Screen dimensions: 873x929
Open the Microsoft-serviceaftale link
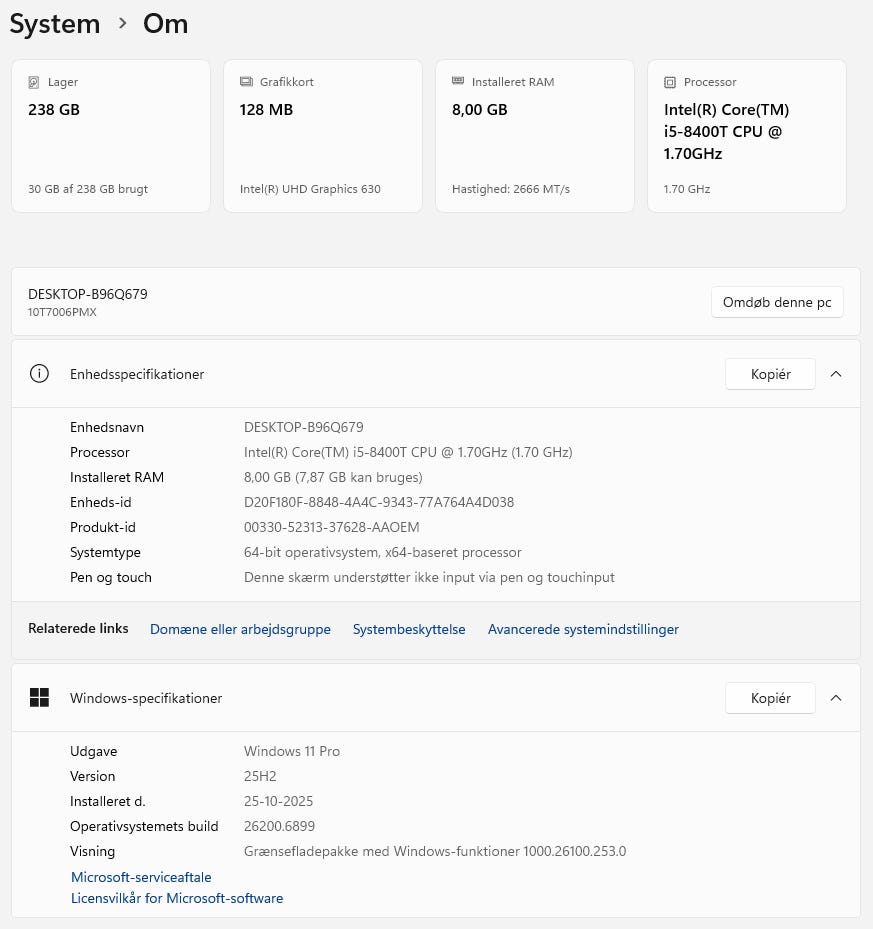(141, 877)
